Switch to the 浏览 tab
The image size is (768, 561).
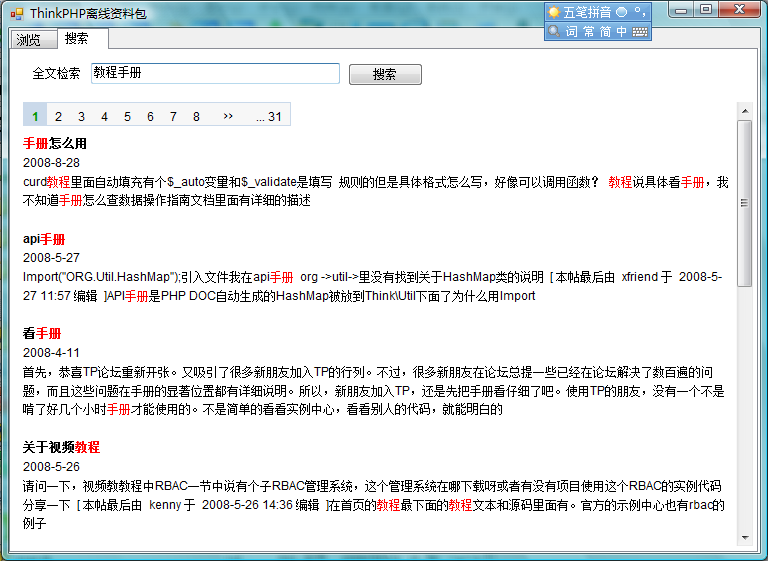point(33,39)
